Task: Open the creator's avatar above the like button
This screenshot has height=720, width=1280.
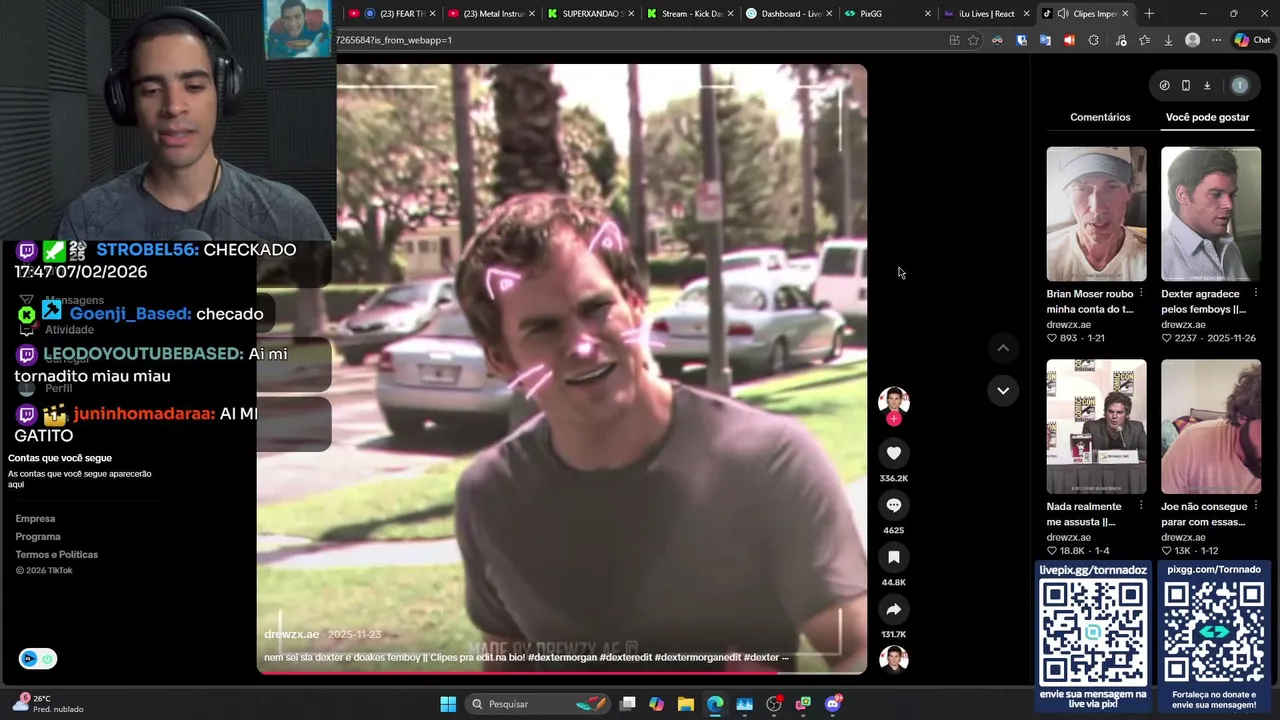Action: click(894, 400)
